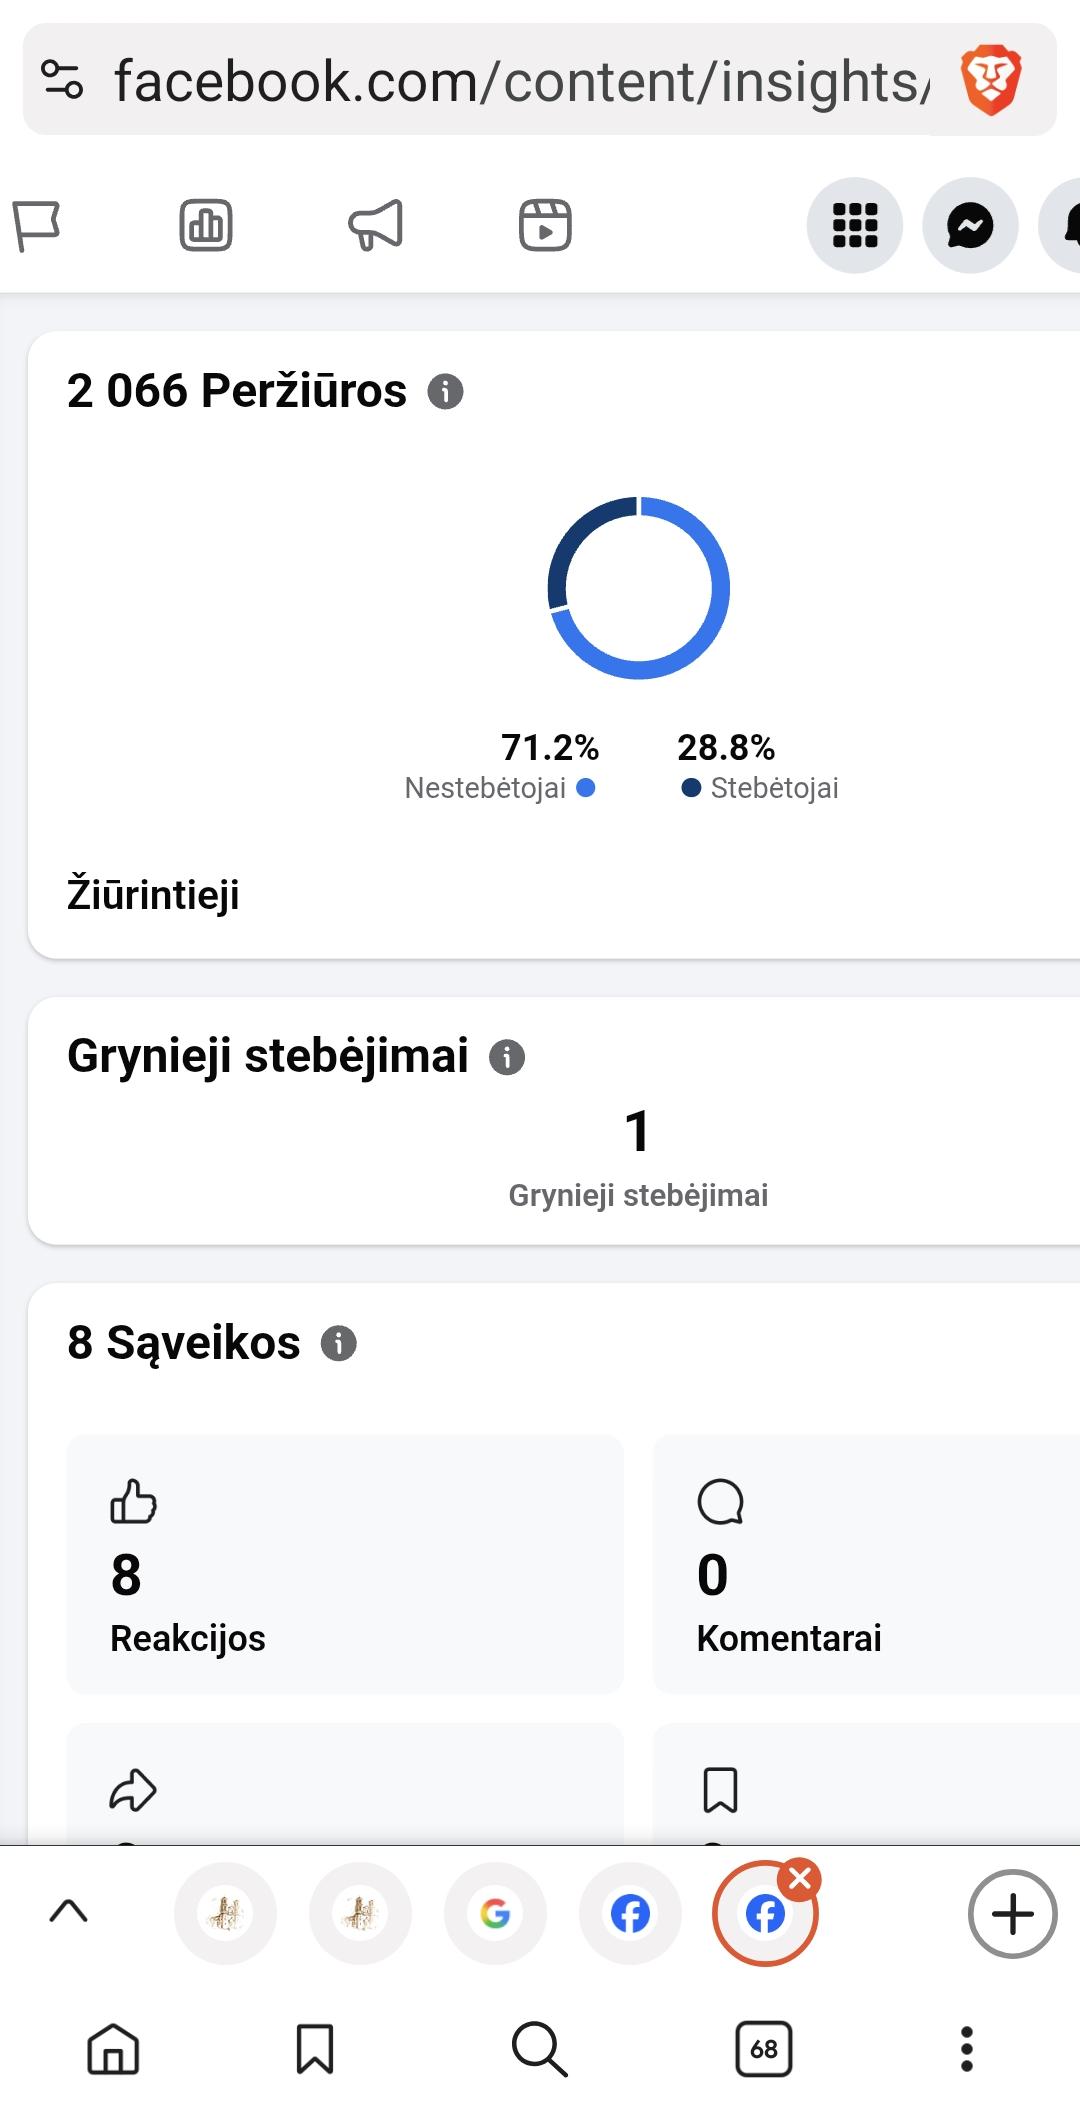1080x2116 pixels.
Task: Switch to the Google tab
Action: pos(495,1914)
